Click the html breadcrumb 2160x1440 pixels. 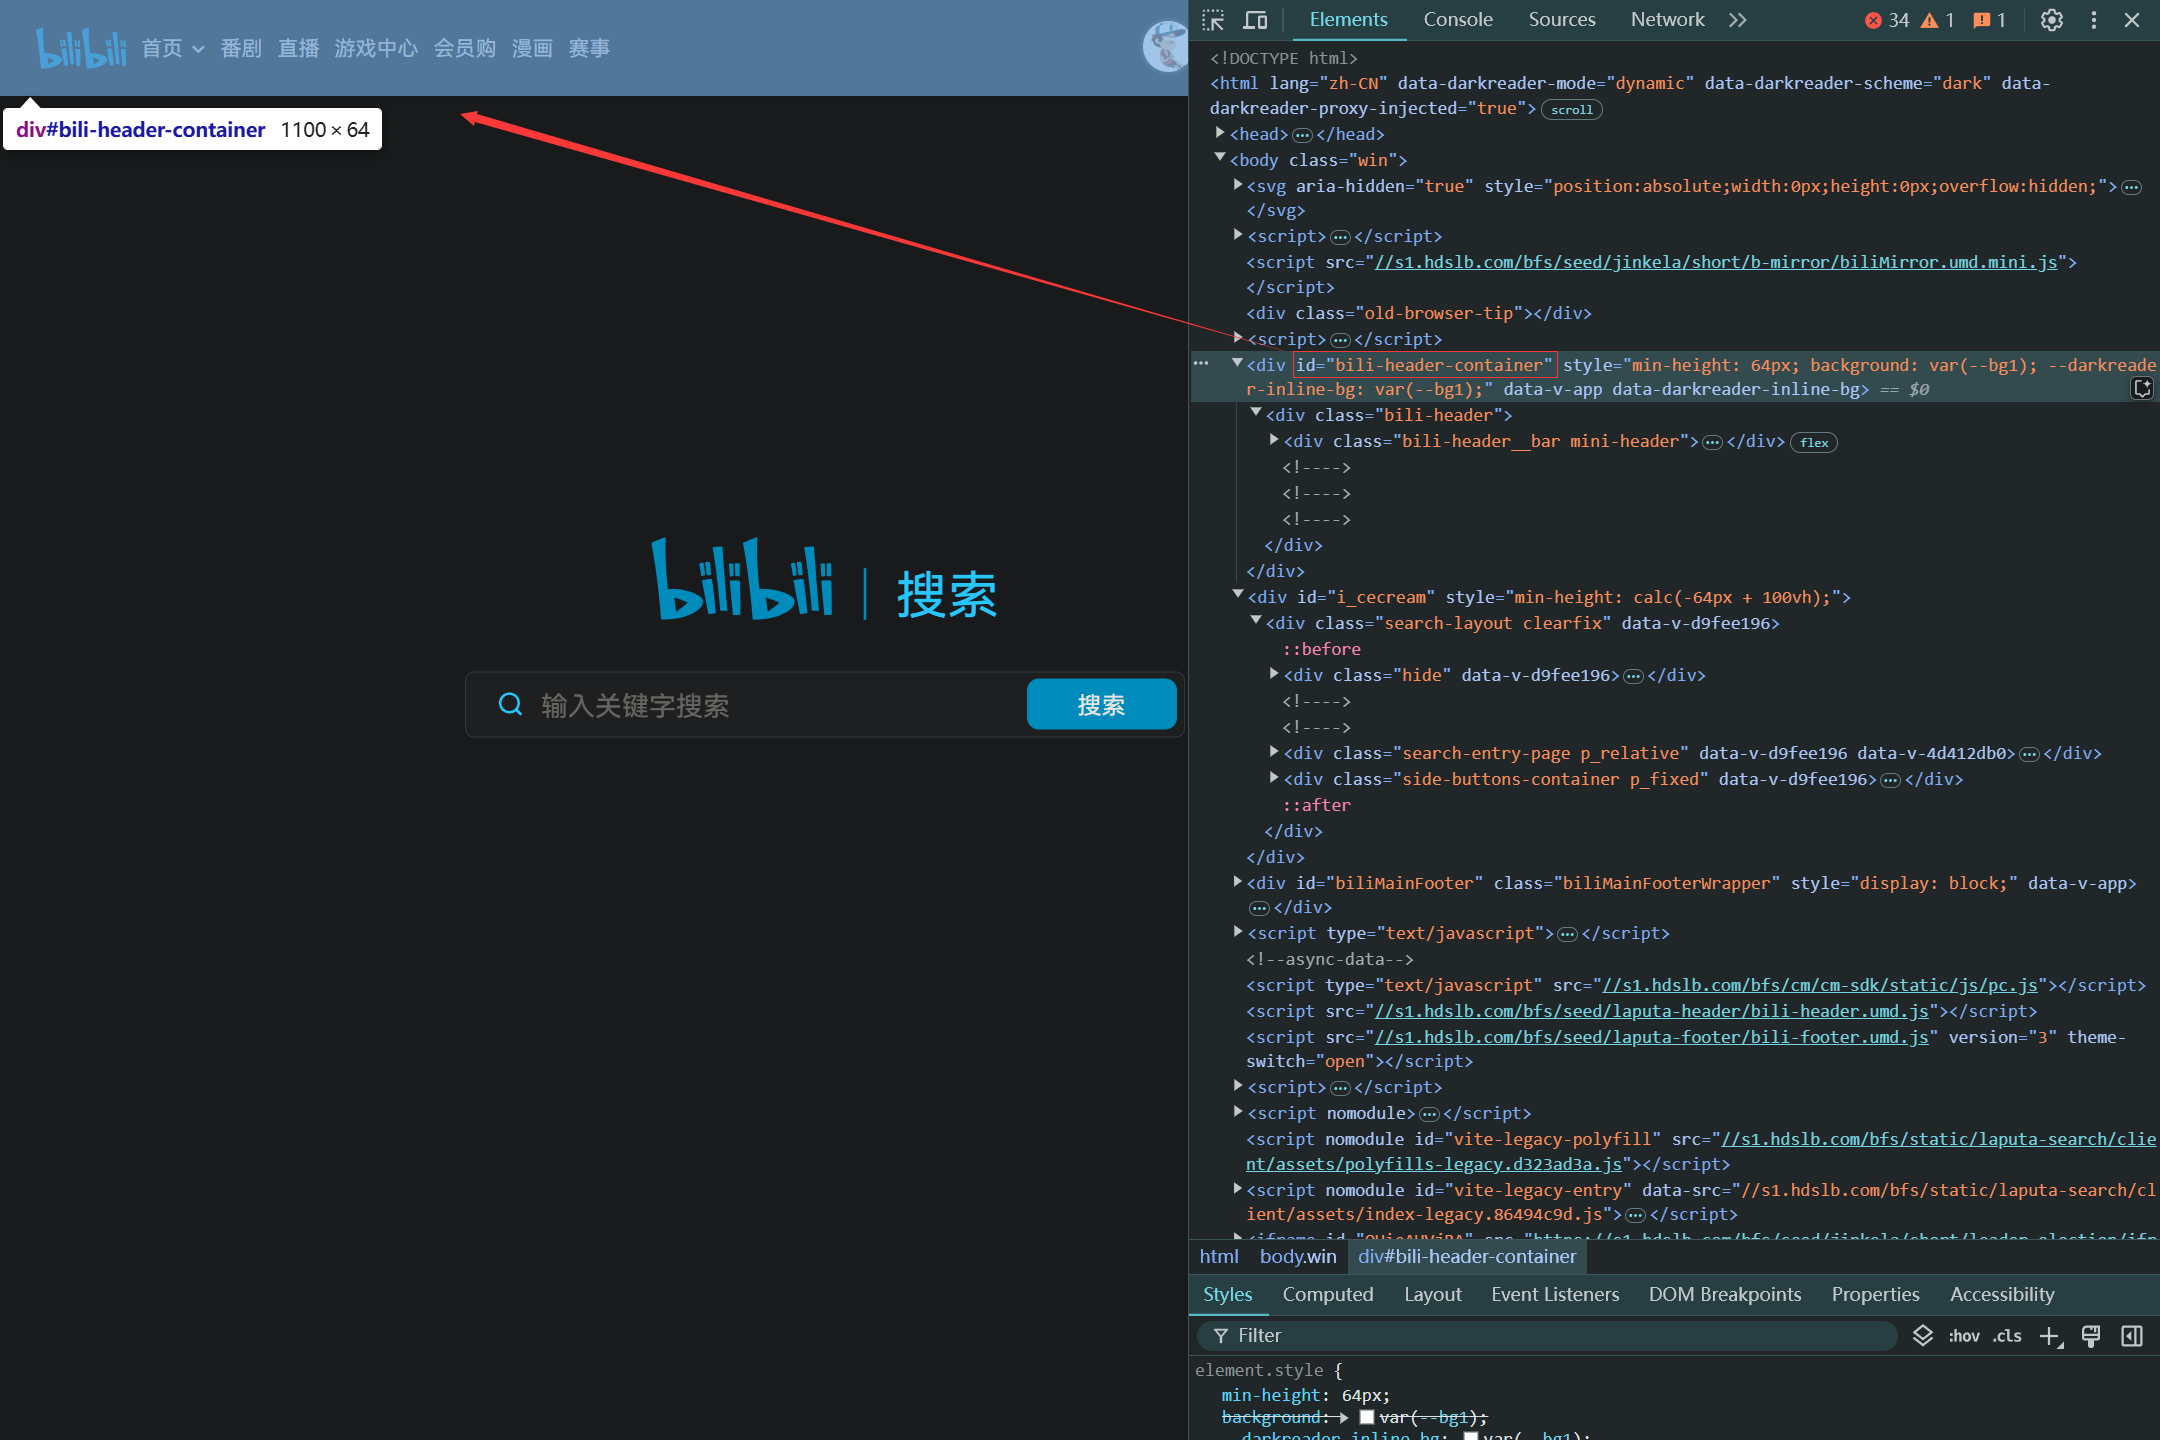tap(1219, 1257)
